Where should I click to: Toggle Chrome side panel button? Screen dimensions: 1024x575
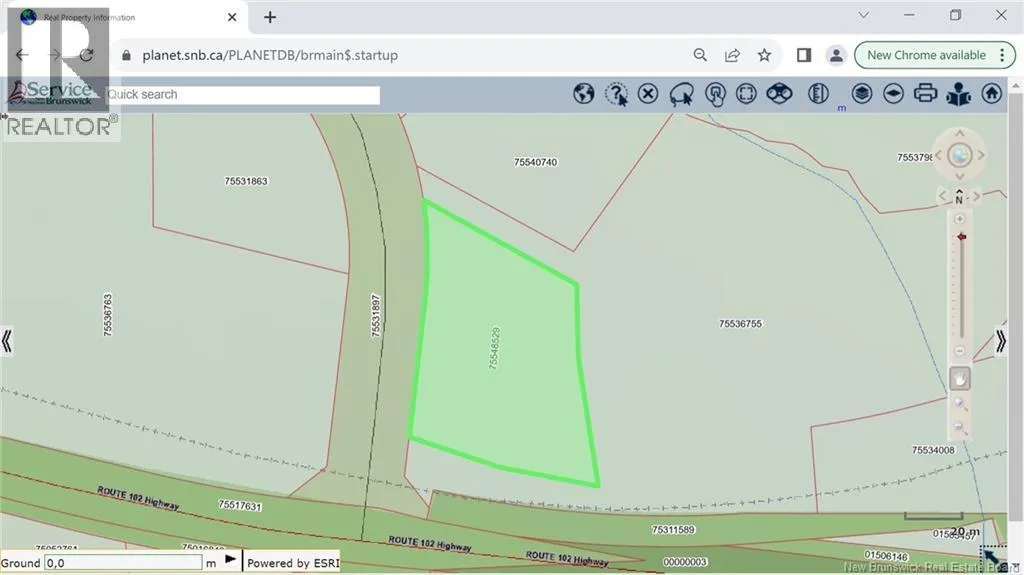pyautogui.click(x=803, y=55)
